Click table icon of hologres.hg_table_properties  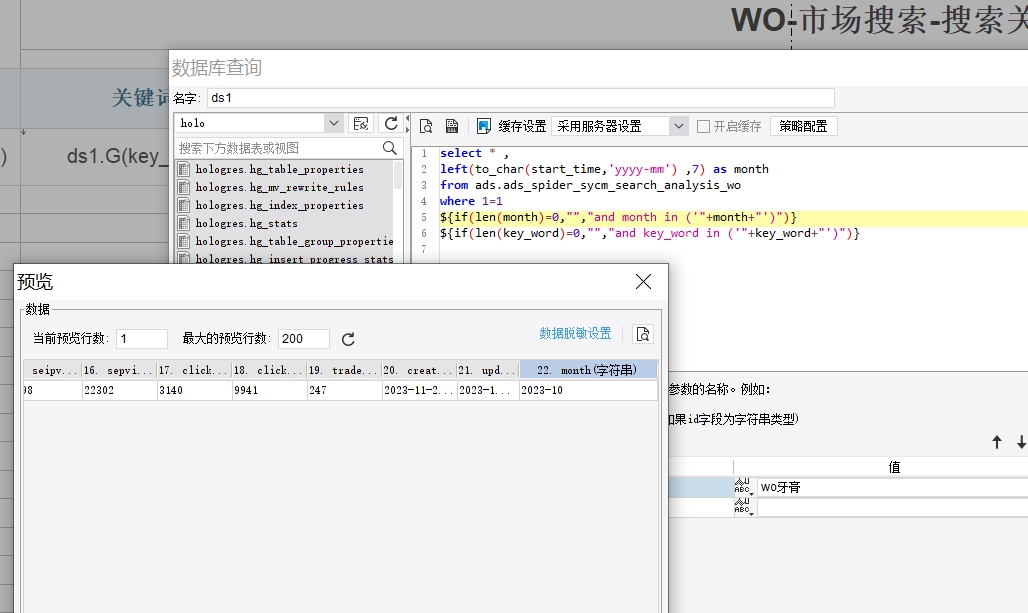(184, 169)
